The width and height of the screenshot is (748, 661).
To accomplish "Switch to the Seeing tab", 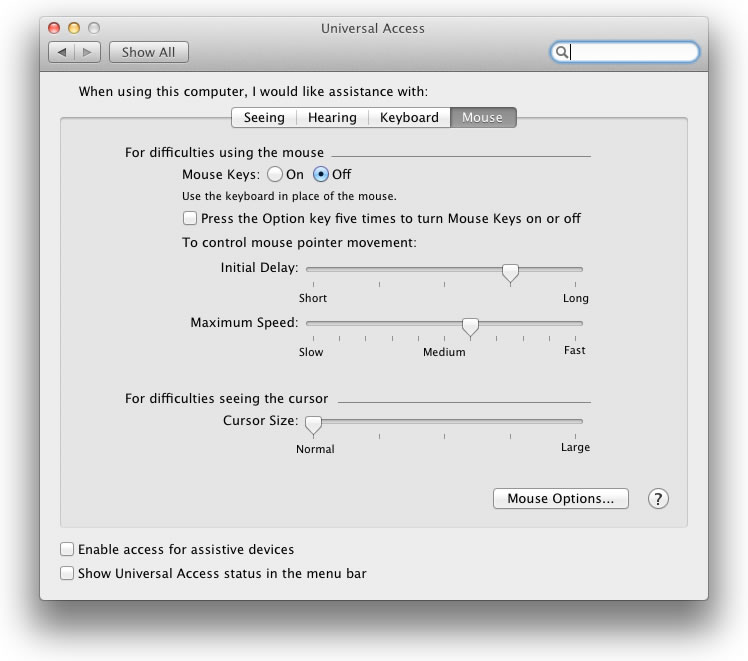I will point(264,118).
